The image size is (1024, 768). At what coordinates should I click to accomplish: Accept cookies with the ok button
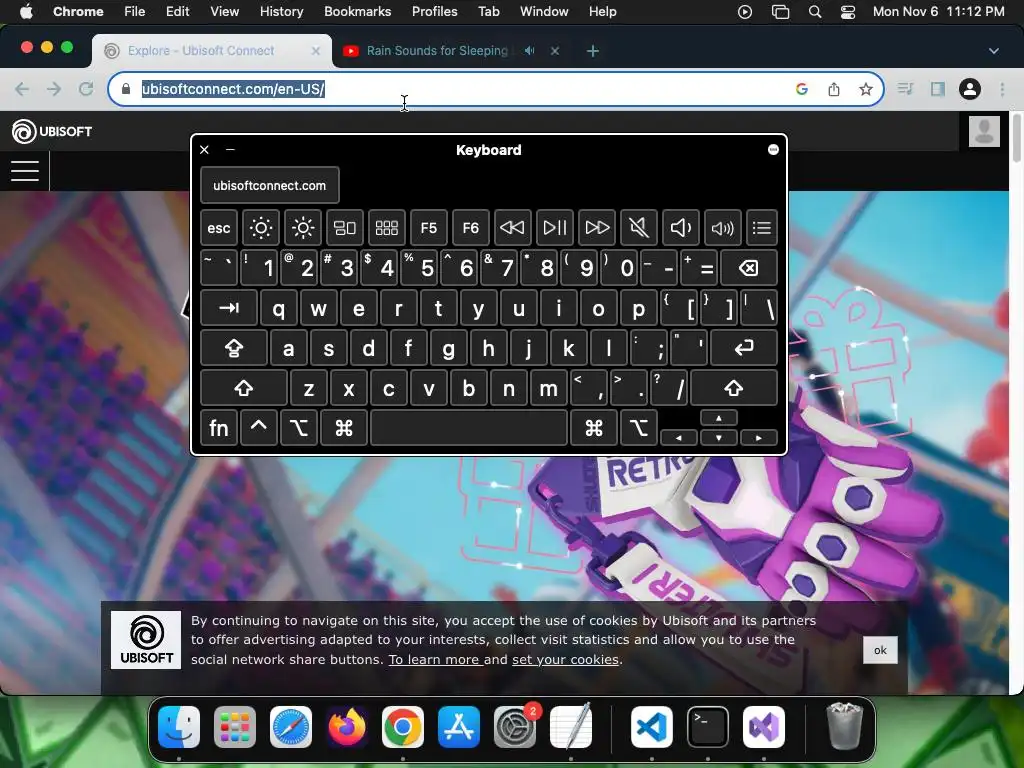(880, 650)
